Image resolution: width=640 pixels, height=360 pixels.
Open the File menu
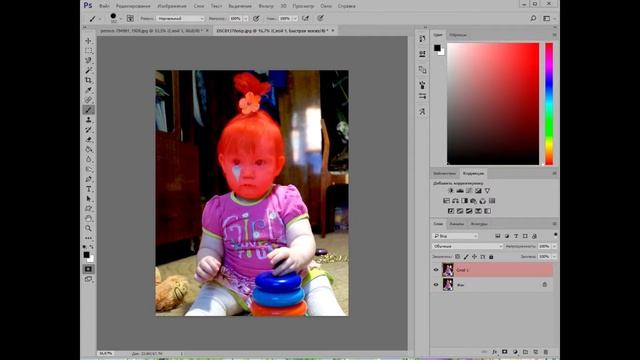pyautogui.click(x=104, y=6)
